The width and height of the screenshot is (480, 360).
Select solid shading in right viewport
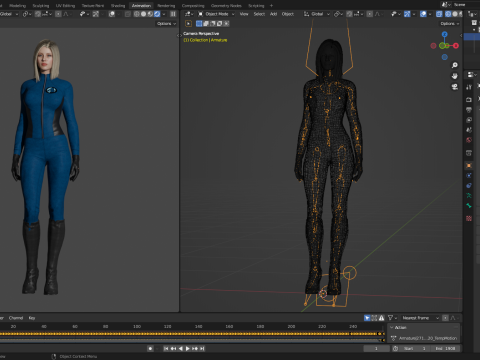[454, 14]
